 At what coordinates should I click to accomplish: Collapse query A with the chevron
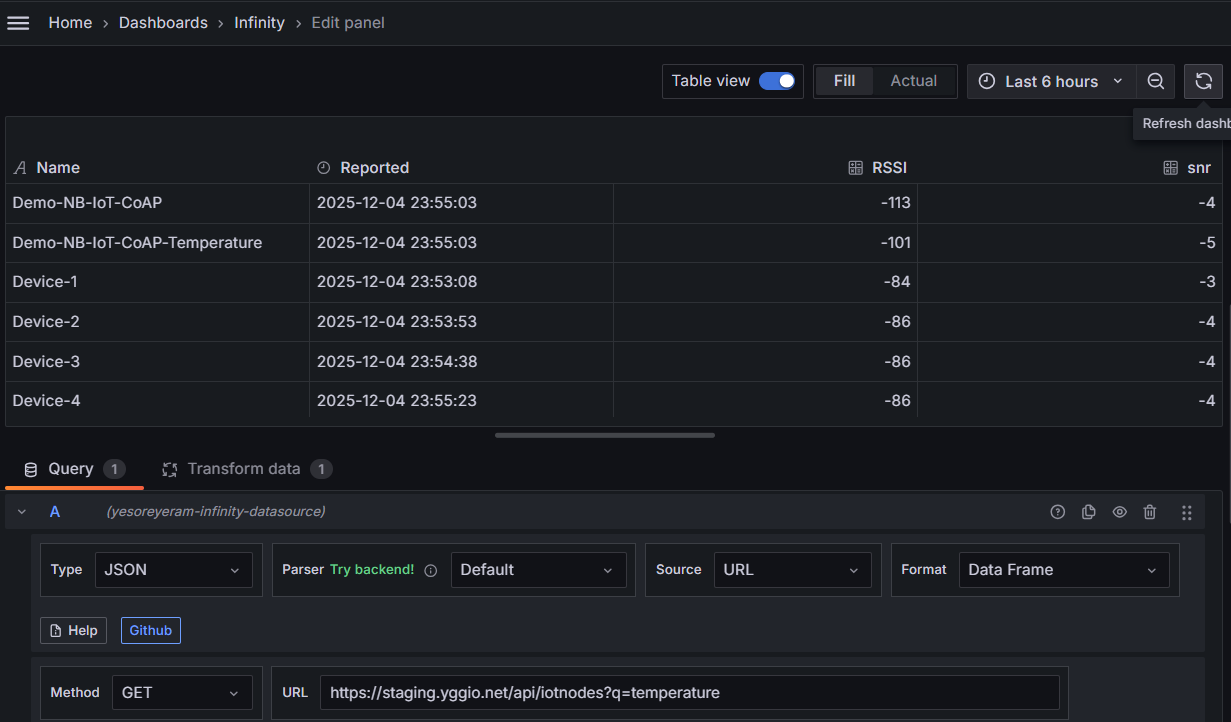(22, 512)
